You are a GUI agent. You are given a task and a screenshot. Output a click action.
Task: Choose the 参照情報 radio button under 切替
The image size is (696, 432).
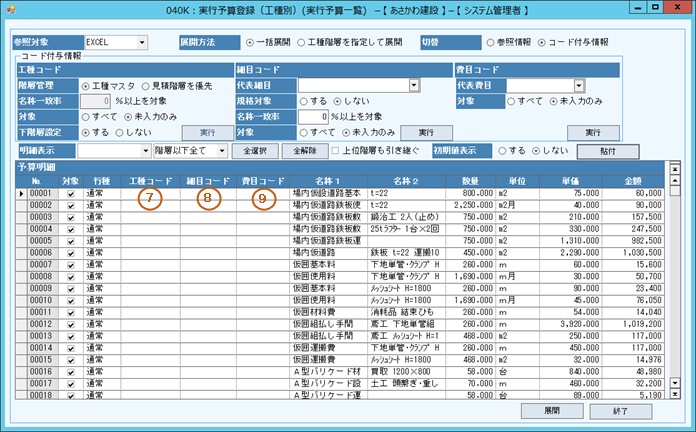489,44
